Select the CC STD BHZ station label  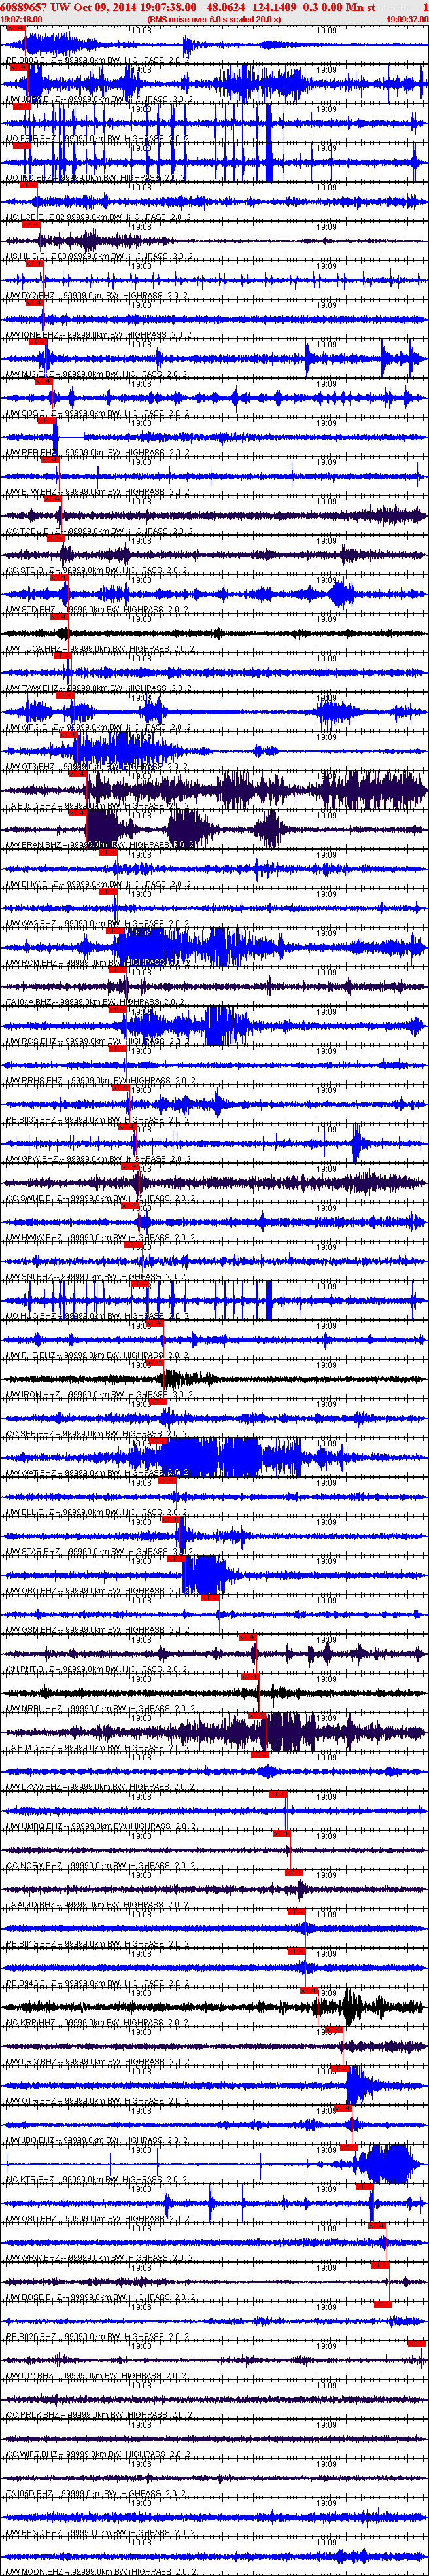(98, 570)
